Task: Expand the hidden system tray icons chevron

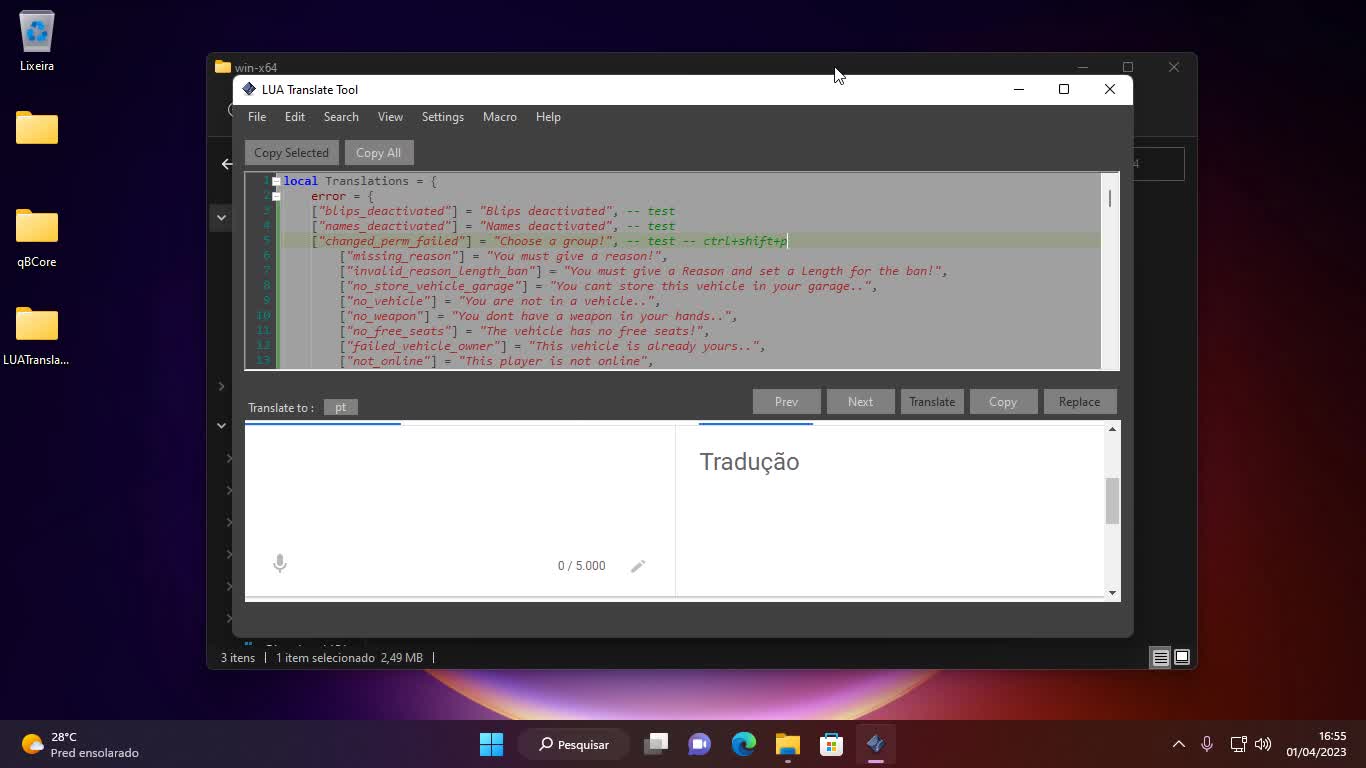Action: [1178, 744]
